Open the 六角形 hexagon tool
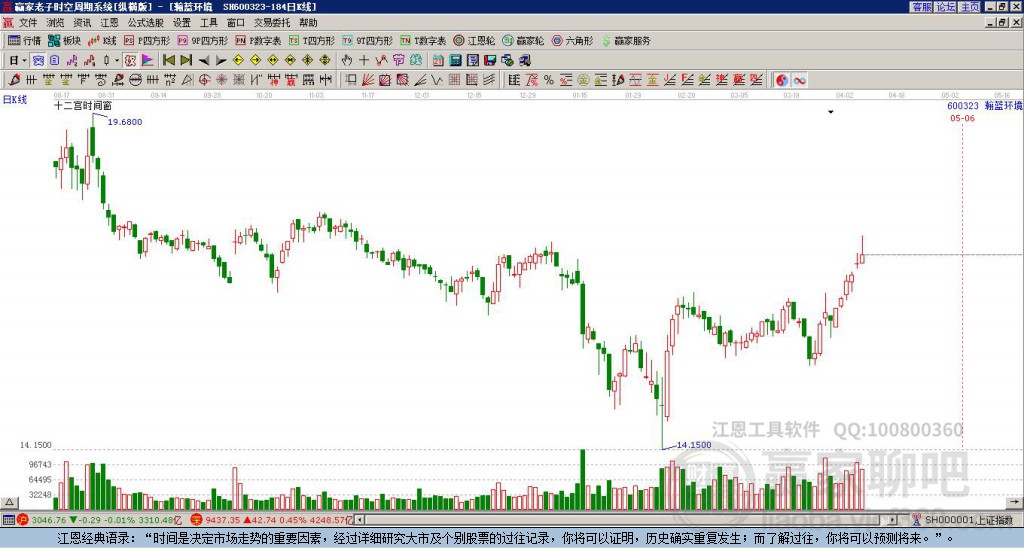 573,40
